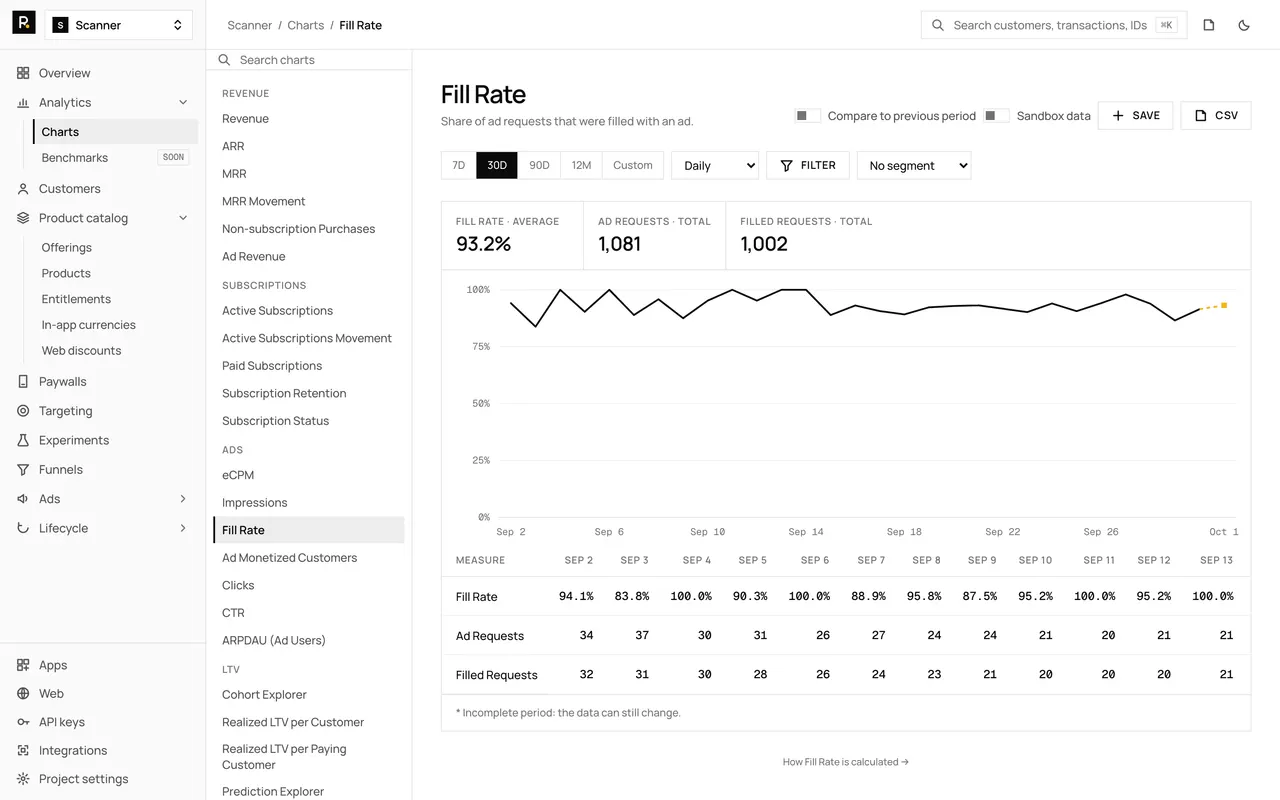Open the Ad Revenue chart
The height and width of the screenshot is (800, 1280).
coord(254,257)
